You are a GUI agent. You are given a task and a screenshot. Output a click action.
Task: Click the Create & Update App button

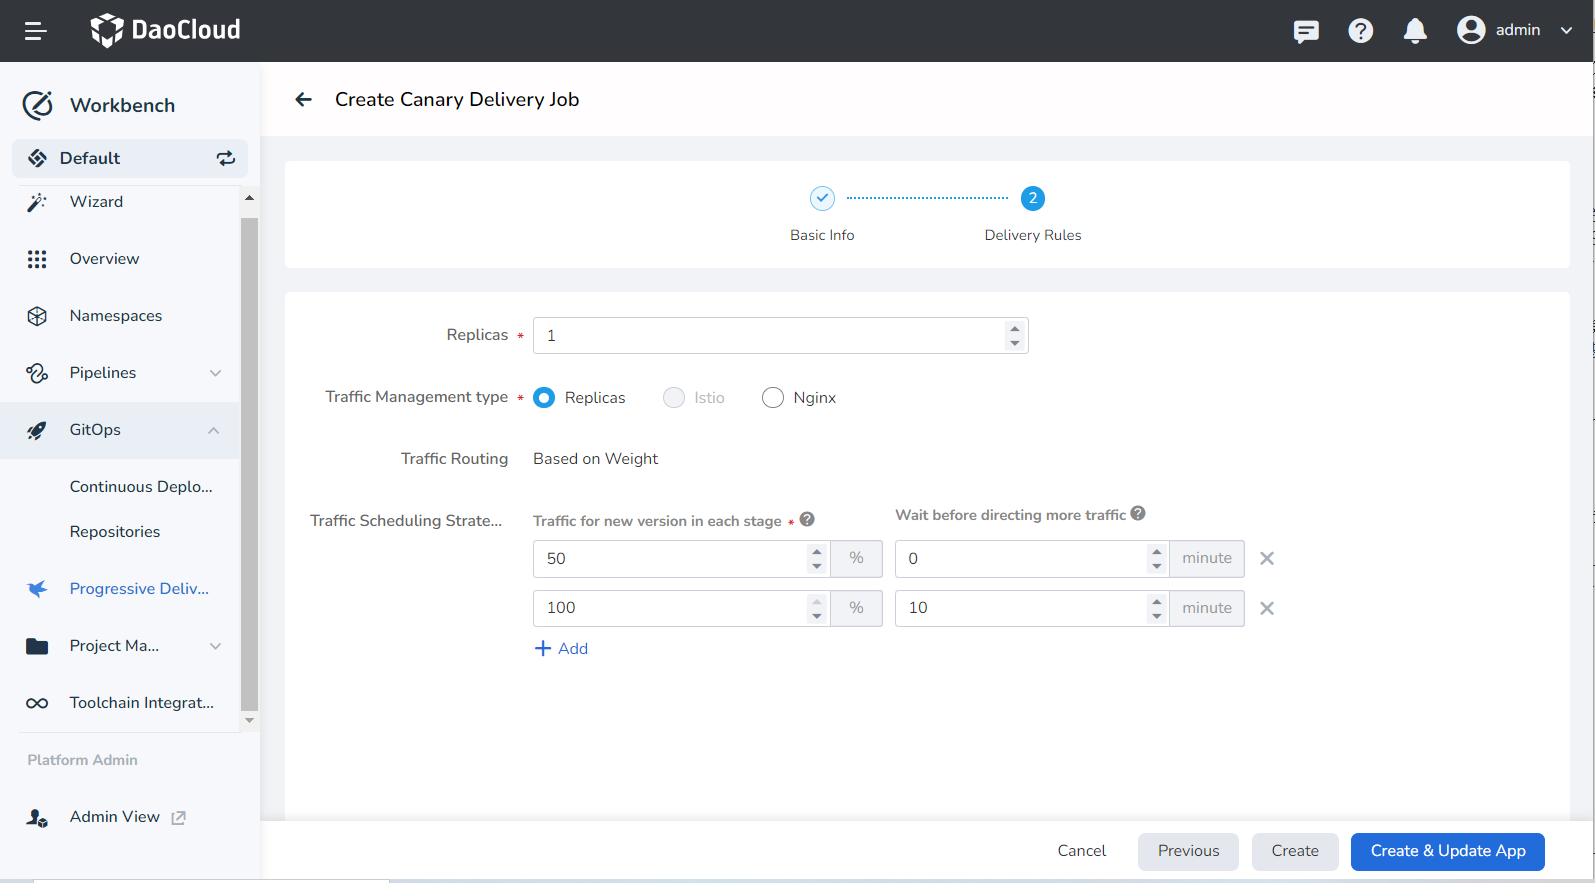point(1447,851)
